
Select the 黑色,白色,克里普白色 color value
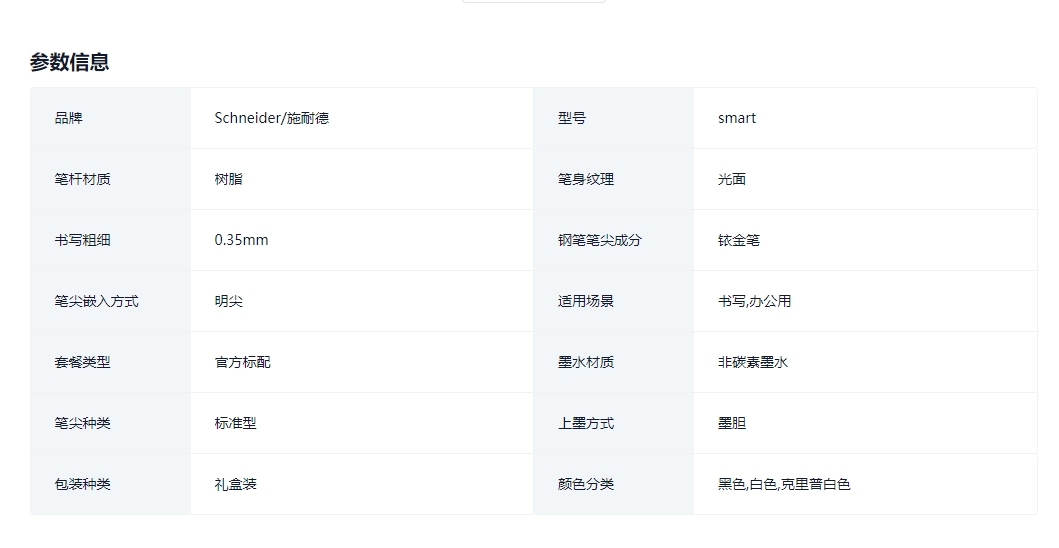tap(784, 484)
